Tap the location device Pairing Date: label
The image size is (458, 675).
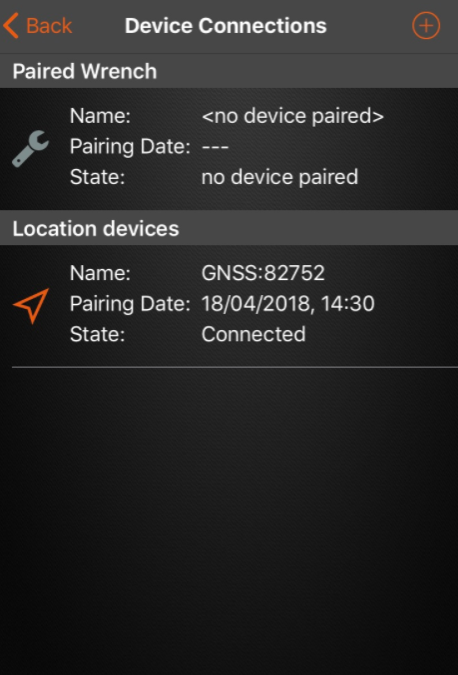130,304
